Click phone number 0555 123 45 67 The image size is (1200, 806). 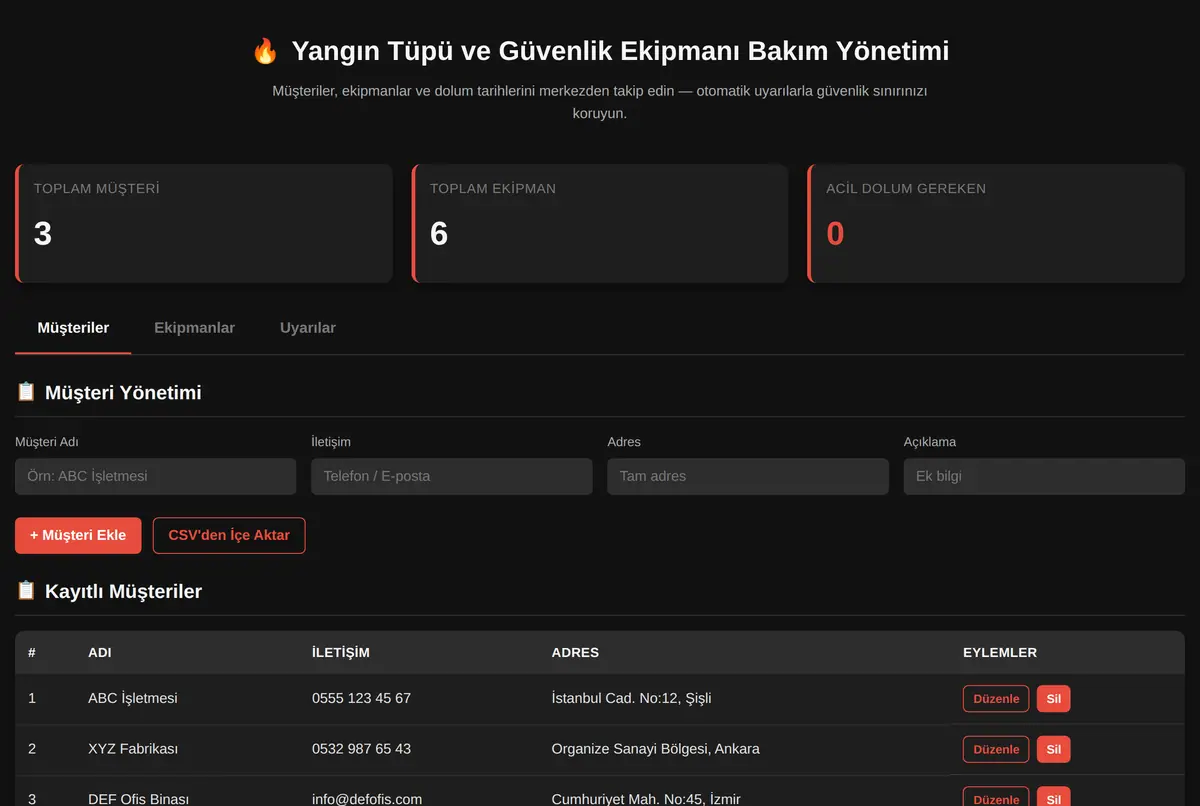point(361,698)
